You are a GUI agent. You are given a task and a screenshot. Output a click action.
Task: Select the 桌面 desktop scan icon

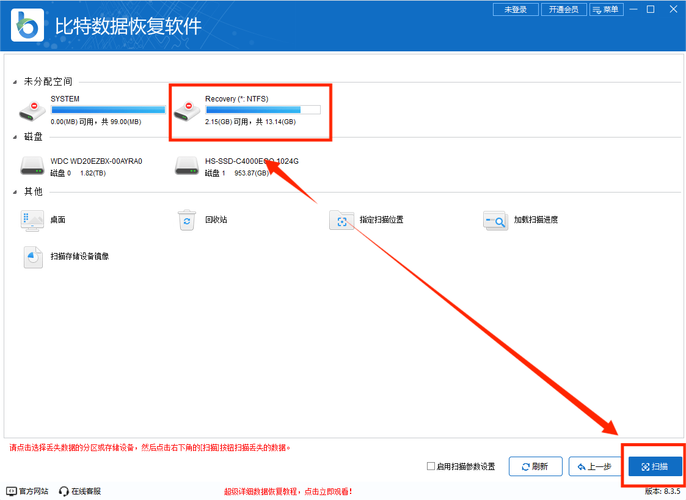pyautogui.click(x=32, y=220)
